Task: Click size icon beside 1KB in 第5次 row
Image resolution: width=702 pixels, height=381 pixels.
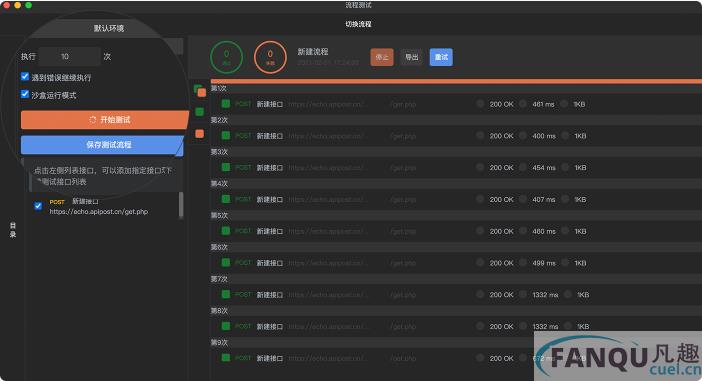Action: click(565, 231)
